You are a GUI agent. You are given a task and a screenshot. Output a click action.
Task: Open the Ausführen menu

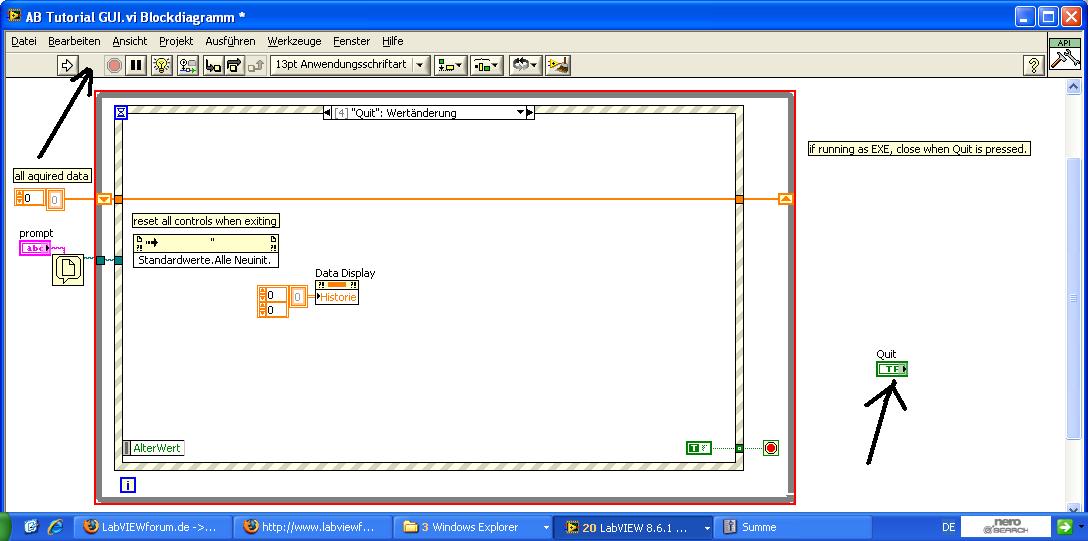pos(230,41)
